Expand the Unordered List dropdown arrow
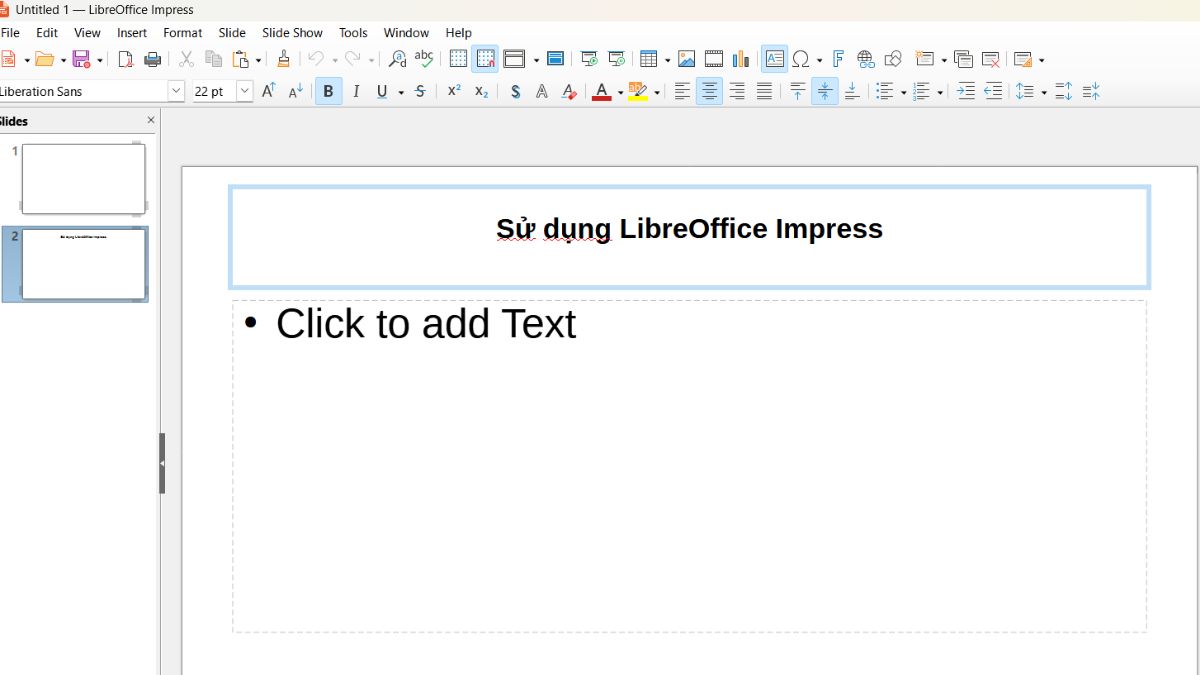 903,92
